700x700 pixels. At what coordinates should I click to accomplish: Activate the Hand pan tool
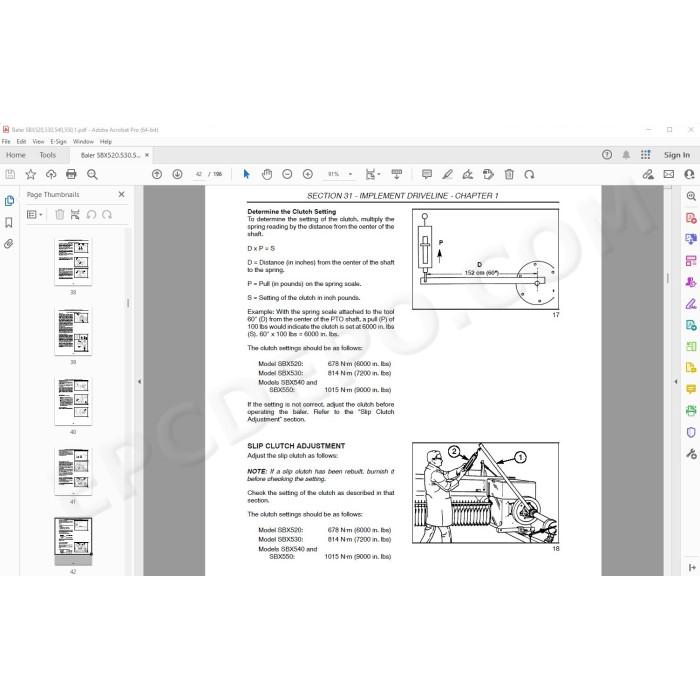click(267, 174)
